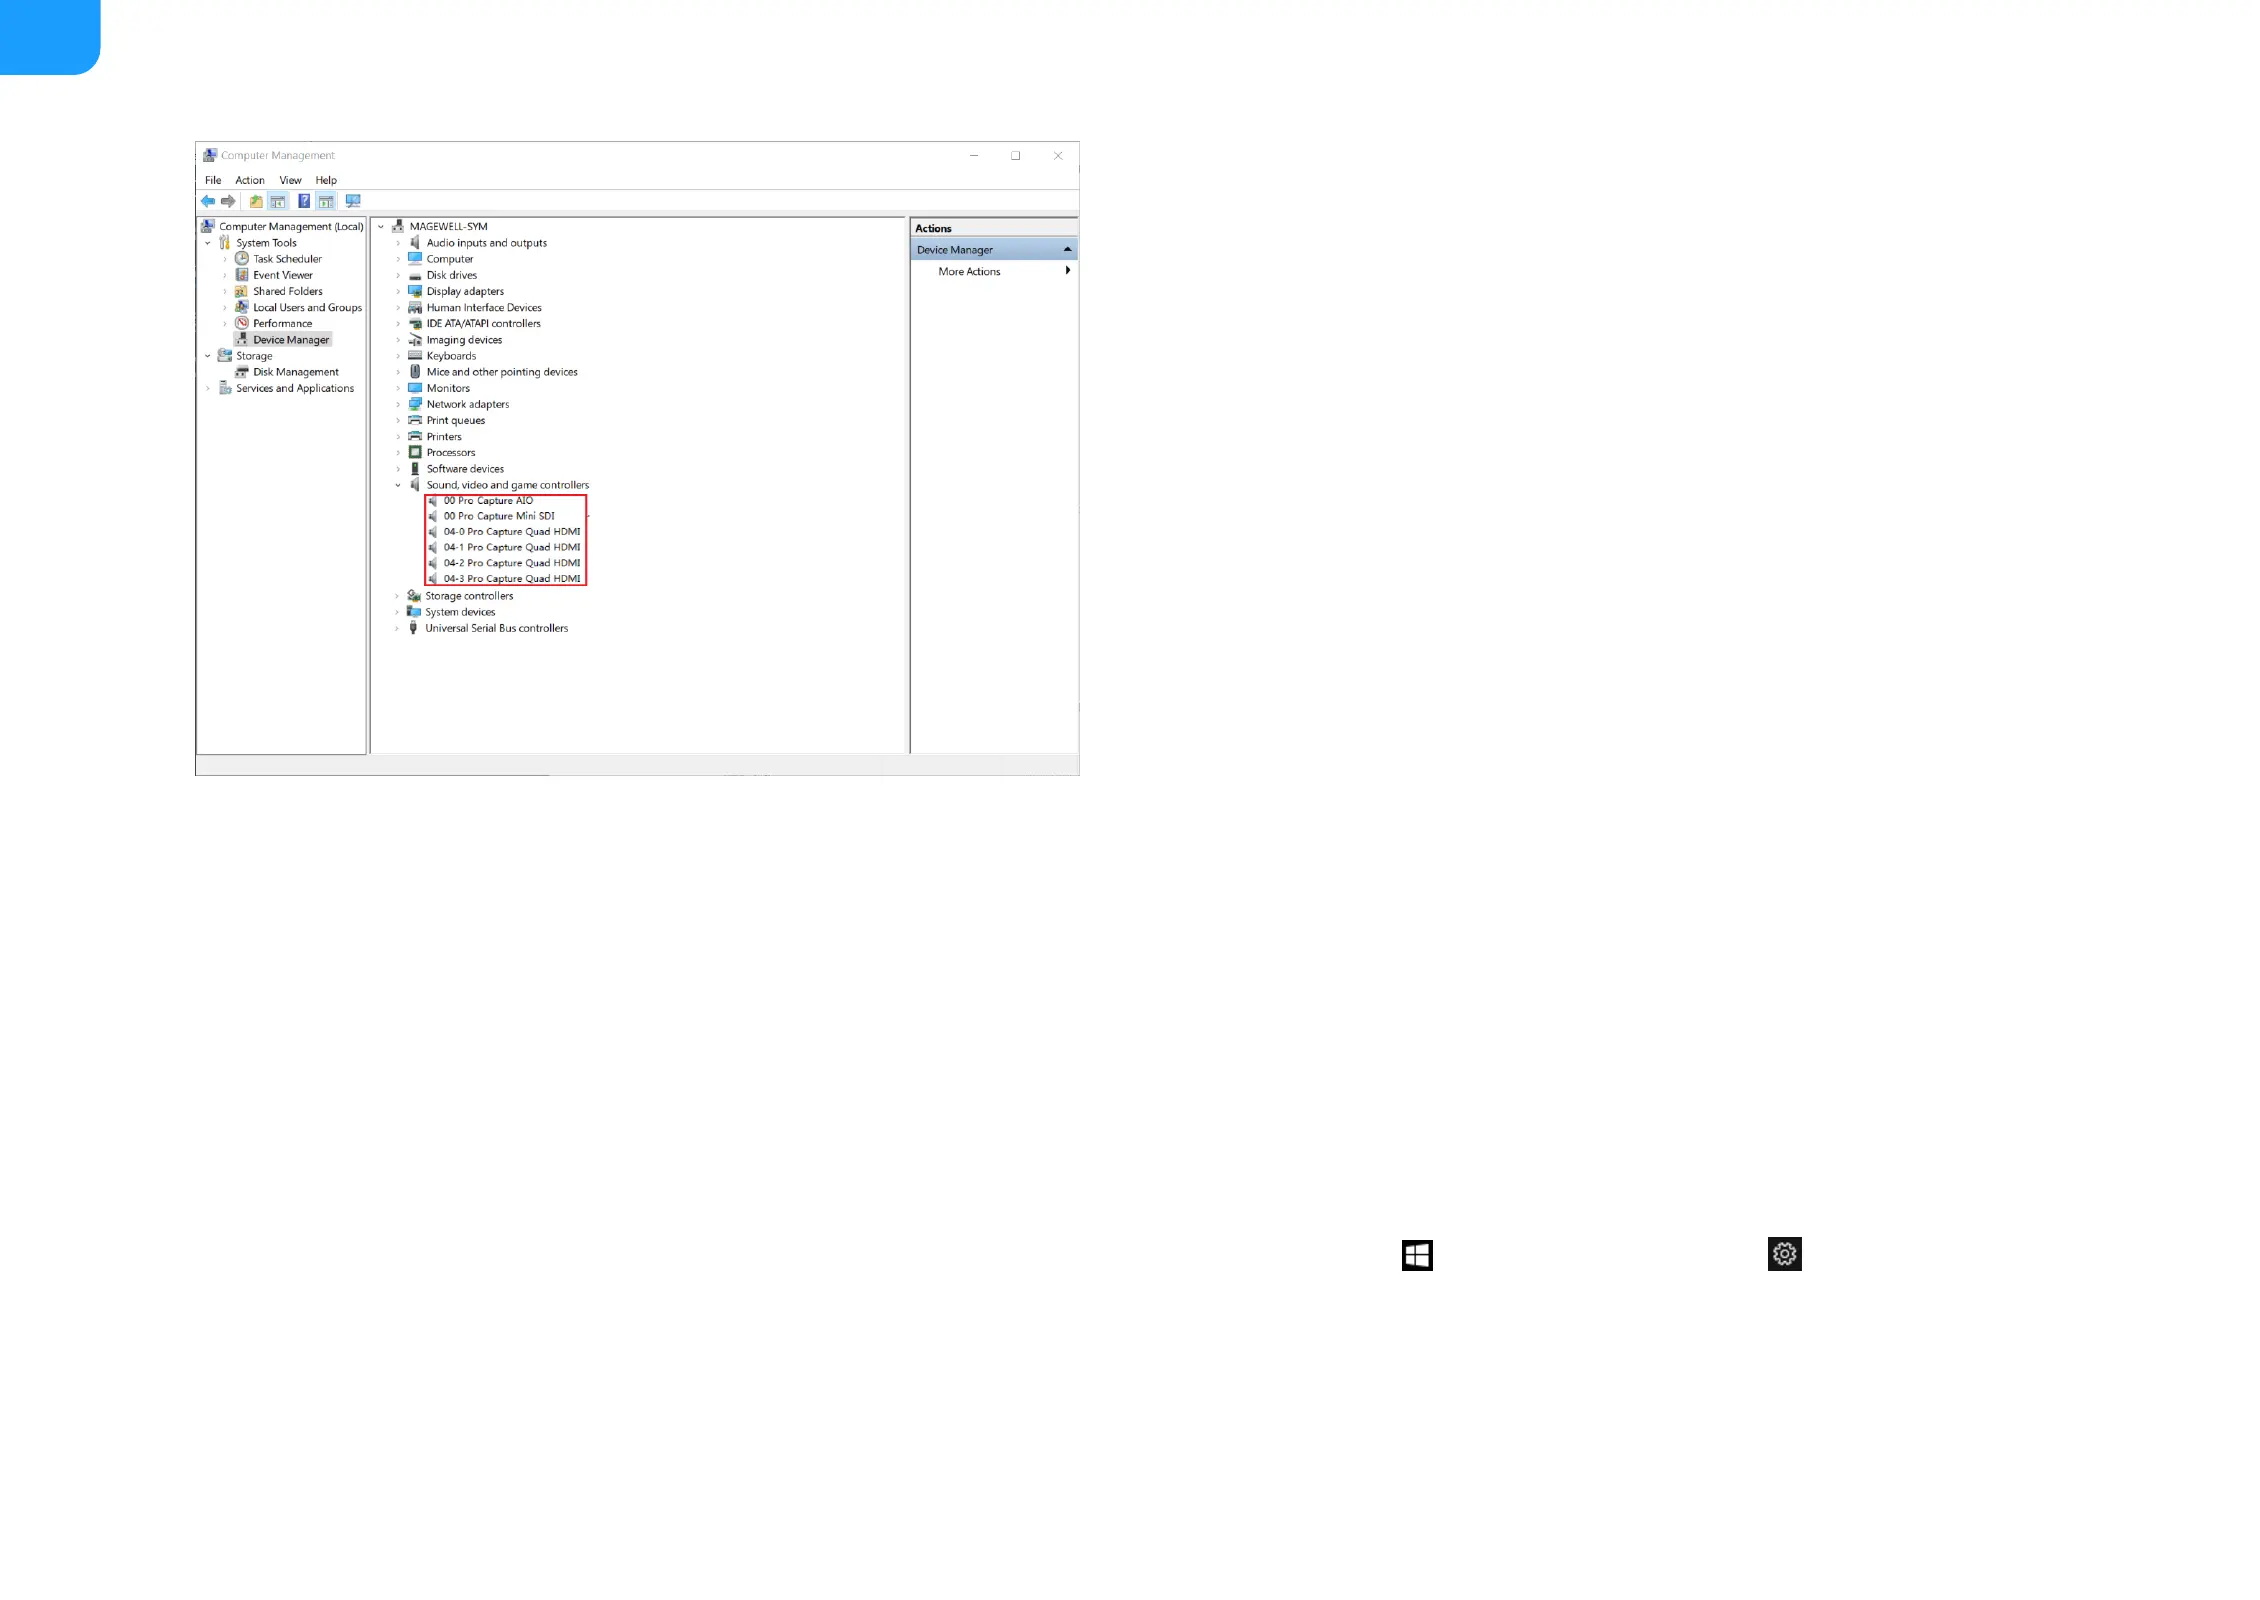This screenshot has height=1600, width=2260.
Task: Click Scan for hardware changes monitor icon
Action: [353, 201]
